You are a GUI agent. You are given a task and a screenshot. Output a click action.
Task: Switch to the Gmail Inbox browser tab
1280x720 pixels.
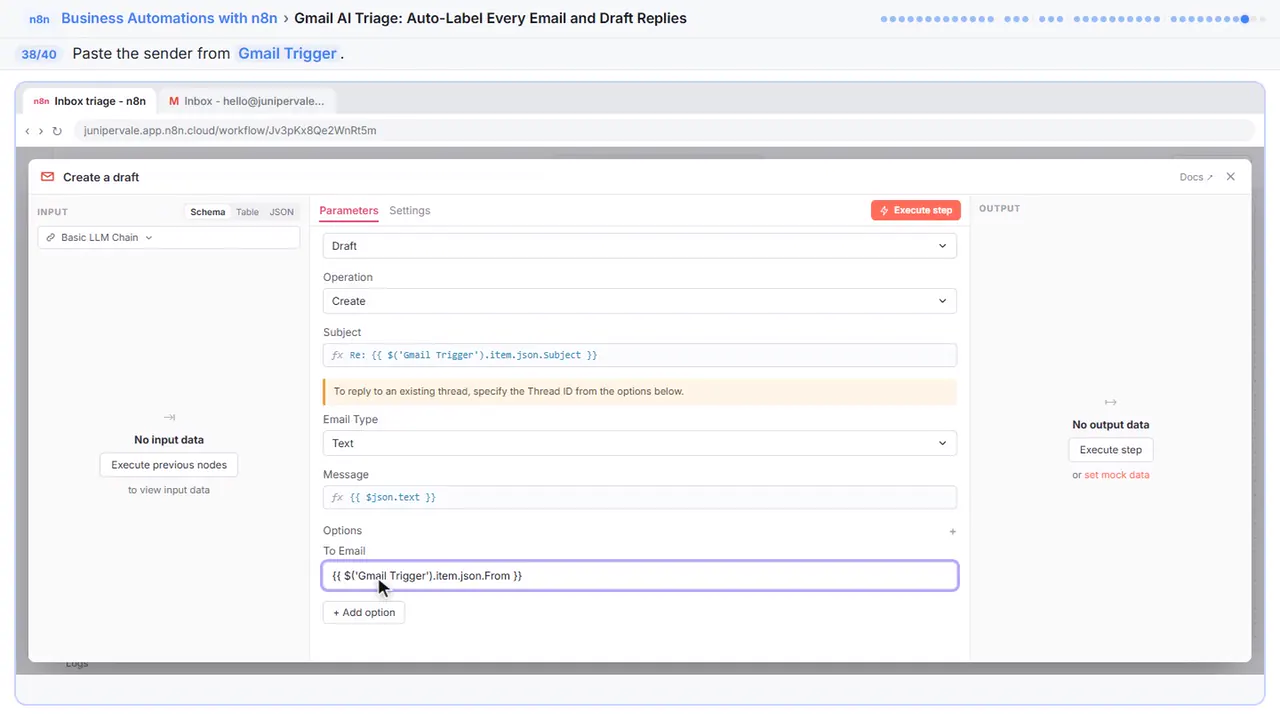point(247,101)
